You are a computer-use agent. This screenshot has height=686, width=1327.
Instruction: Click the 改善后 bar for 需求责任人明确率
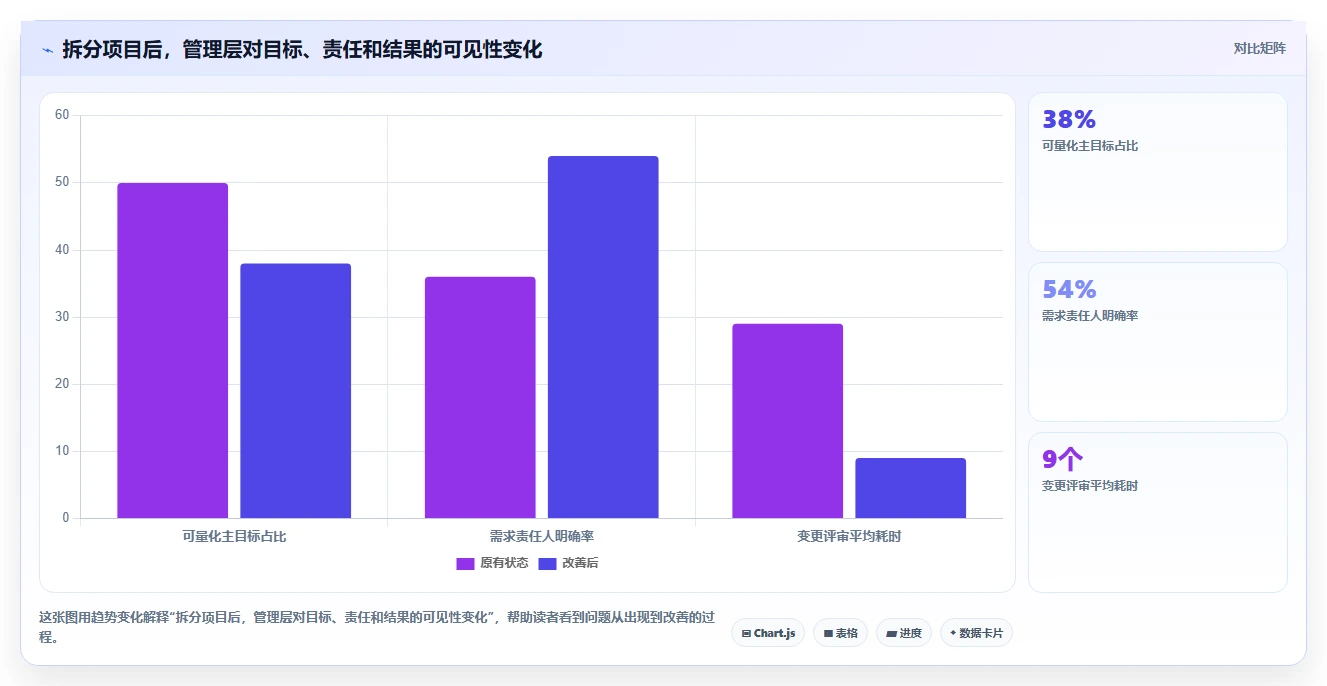point(603,337)
